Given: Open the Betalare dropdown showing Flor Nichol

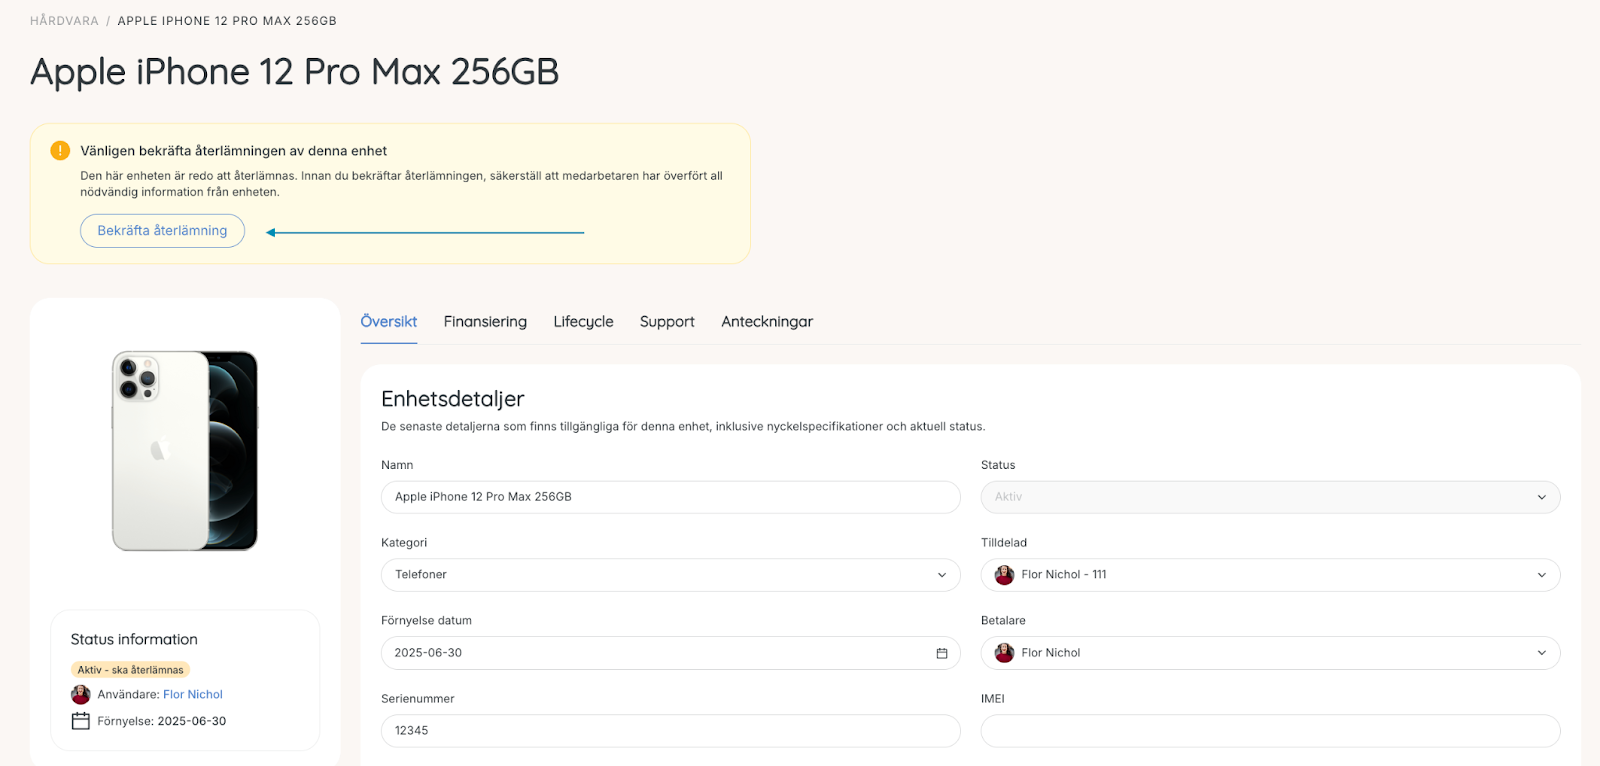Looking at the screenshot, I should [x=1270, y=653].
